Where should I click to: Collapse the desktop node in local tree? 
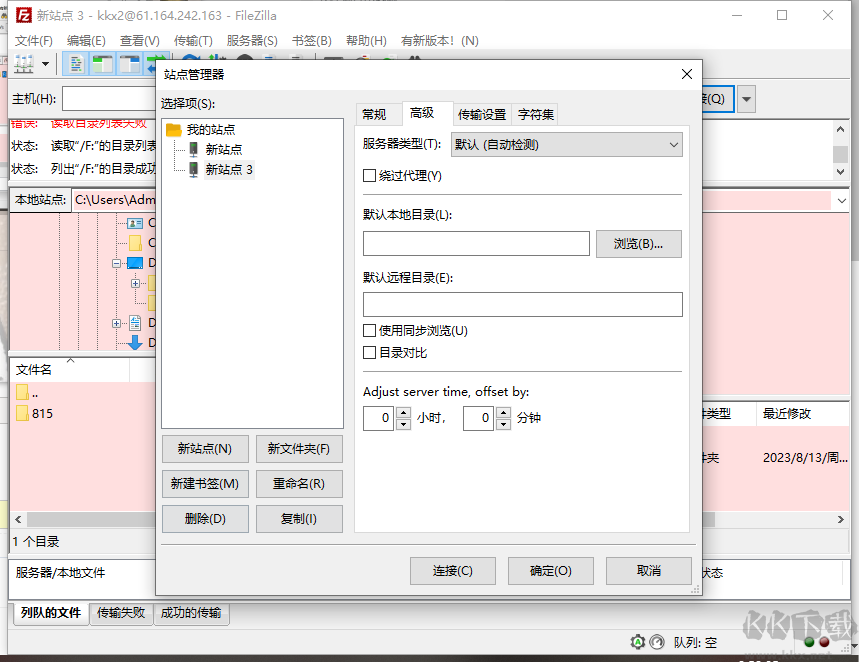click(116, 263)
